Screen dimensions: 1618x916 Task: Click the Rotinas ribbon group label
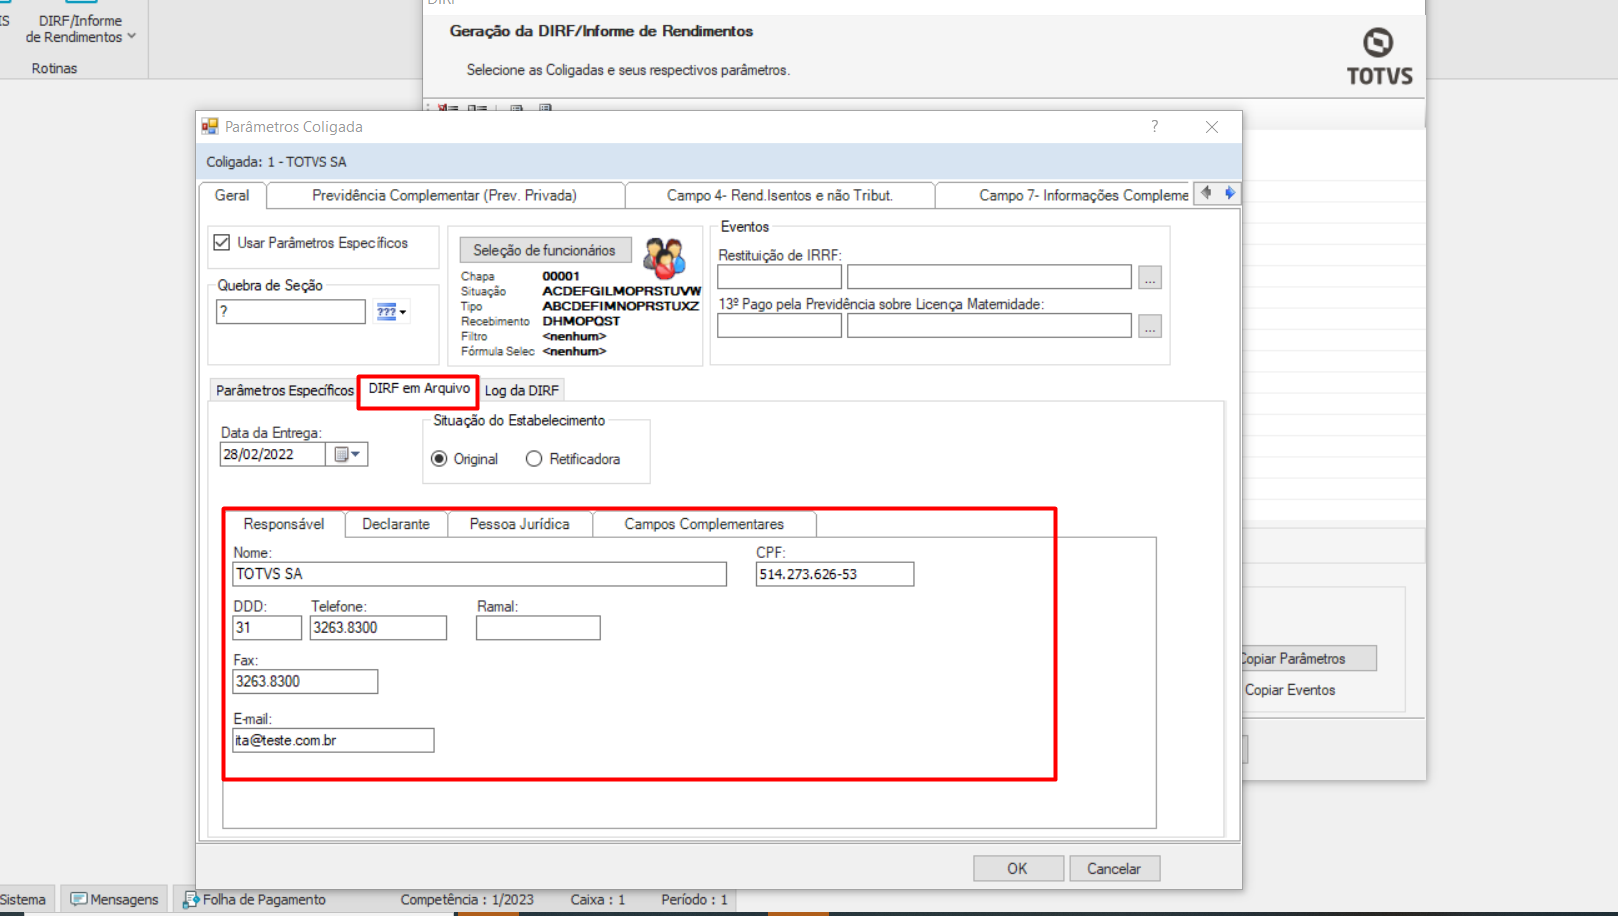point(54,68)
